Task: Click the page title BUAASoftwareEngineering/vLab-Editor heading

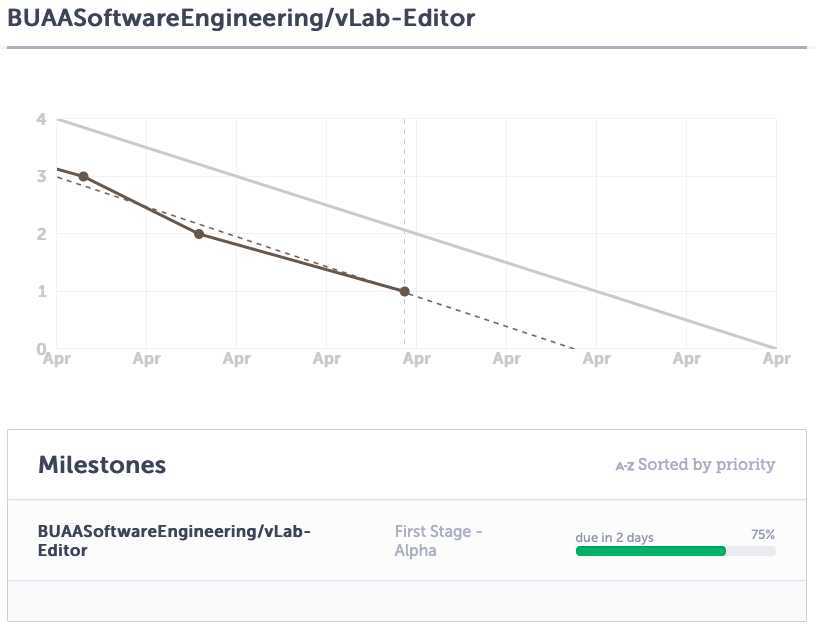Action: point(241,18)
